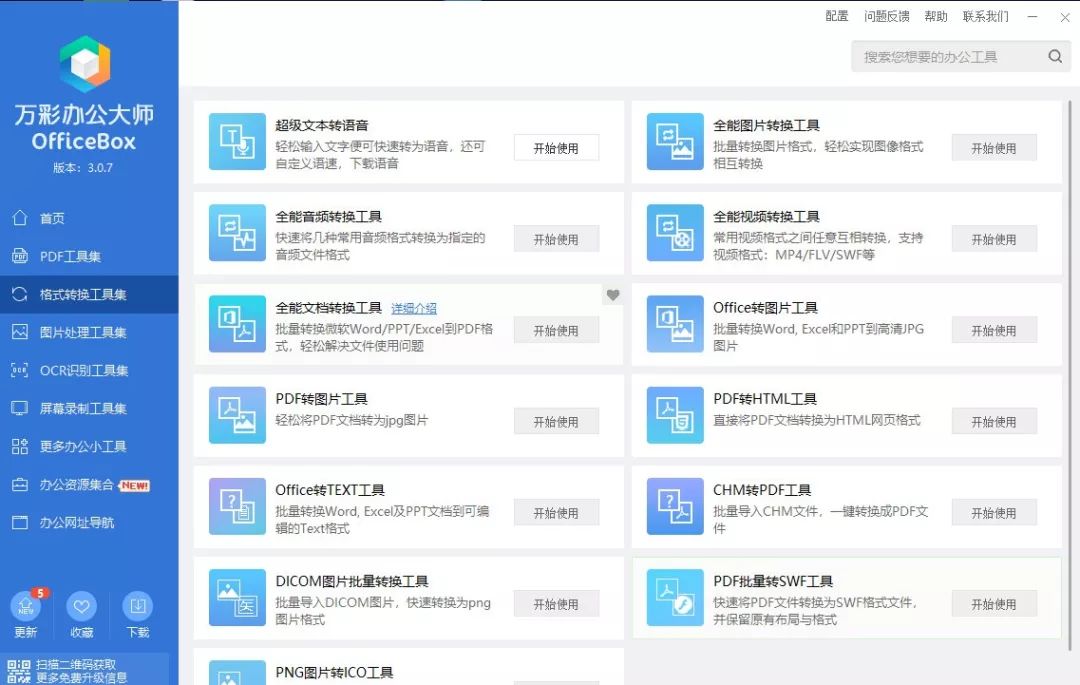The width and height of the screenshot is (1080, 685).
Task: Open PDF工具集 in the sidebar
Action: click(x=89, y=256)
